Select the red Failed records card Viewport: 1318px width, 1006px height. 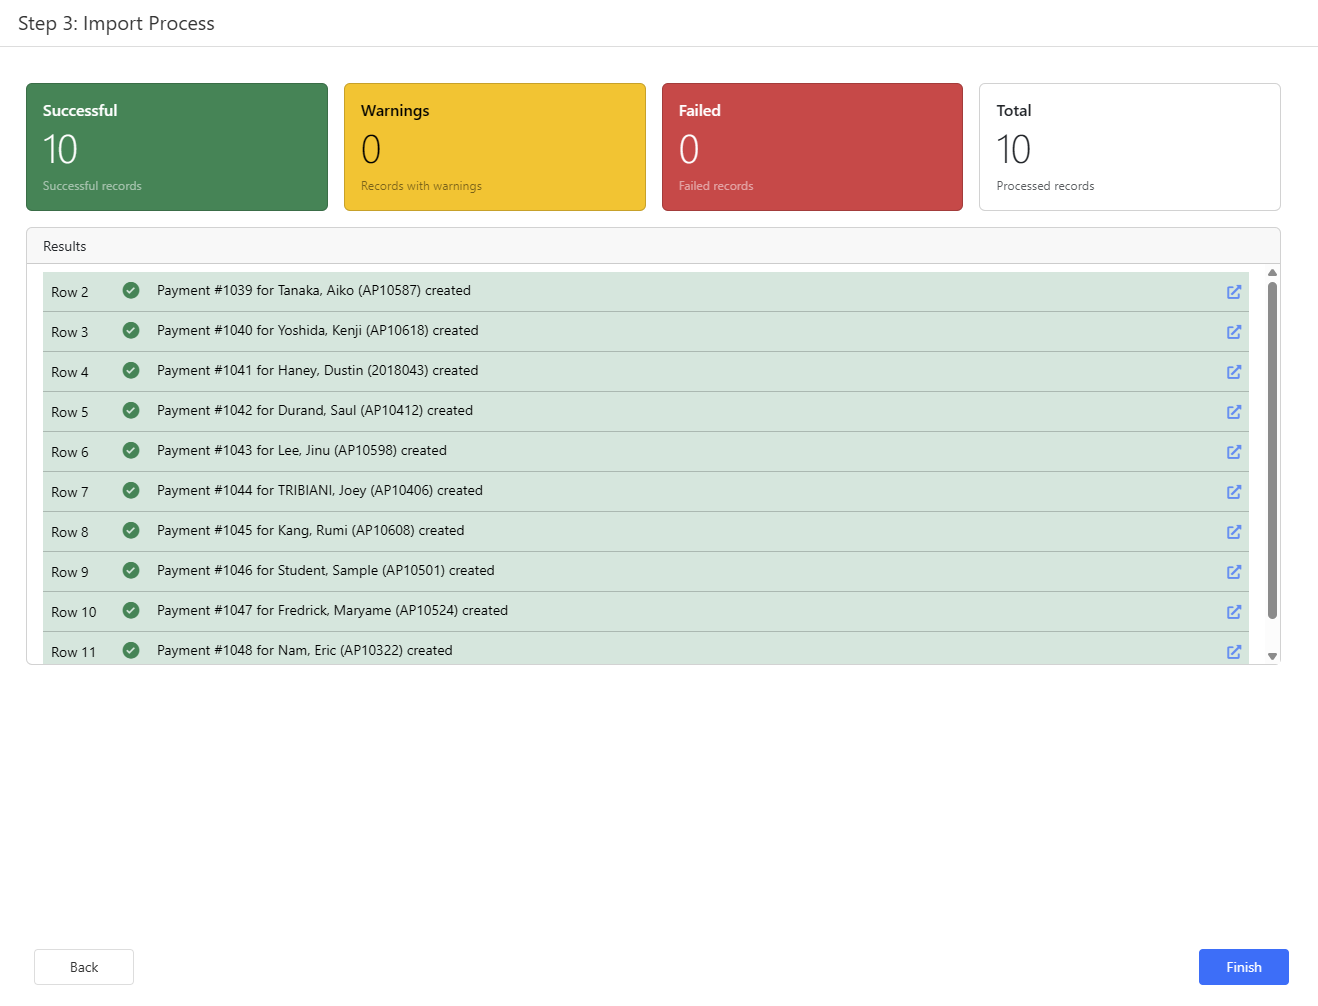pos(812,147)
